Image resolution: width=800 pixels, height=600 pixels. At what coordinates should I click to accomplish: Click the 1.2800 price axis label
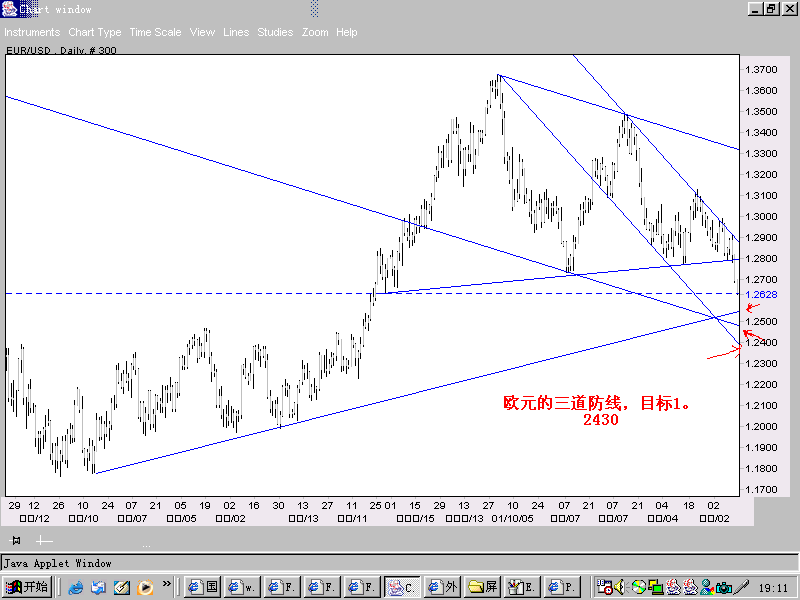pyautogui.click(x=761, y=258)
